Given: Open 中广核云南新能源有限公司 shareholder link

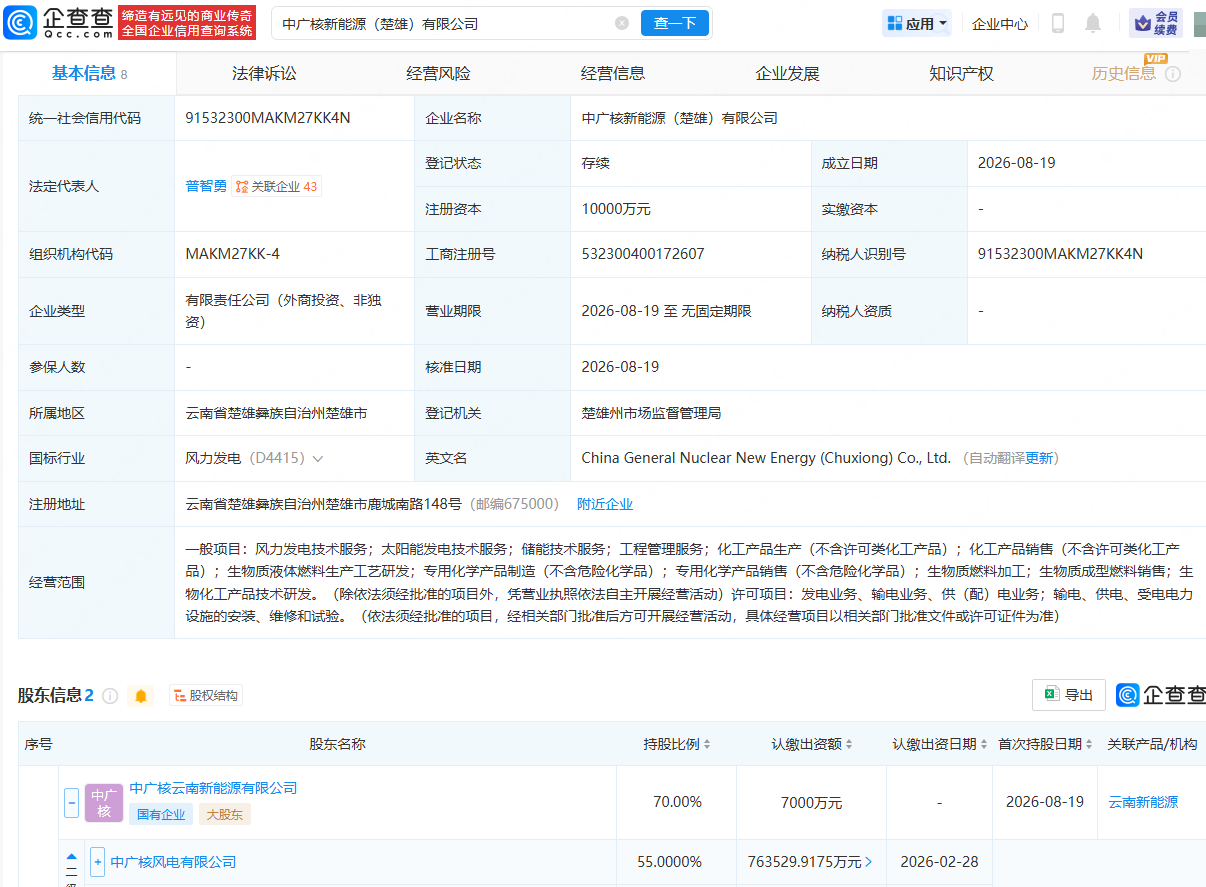Looking at the screenshot, I should [213, 788].
